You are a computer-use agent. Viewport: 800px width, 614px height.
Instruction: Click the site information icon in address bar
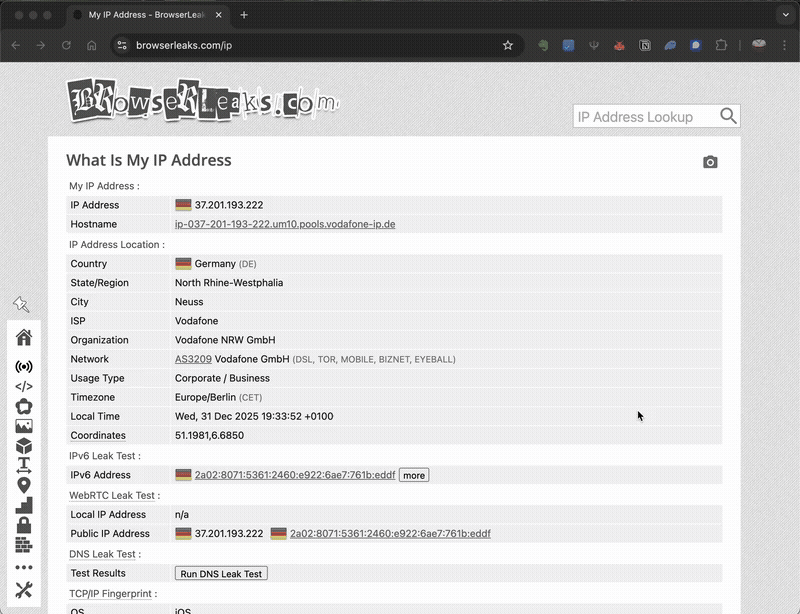pyautogui.click(x=122, y=45)
